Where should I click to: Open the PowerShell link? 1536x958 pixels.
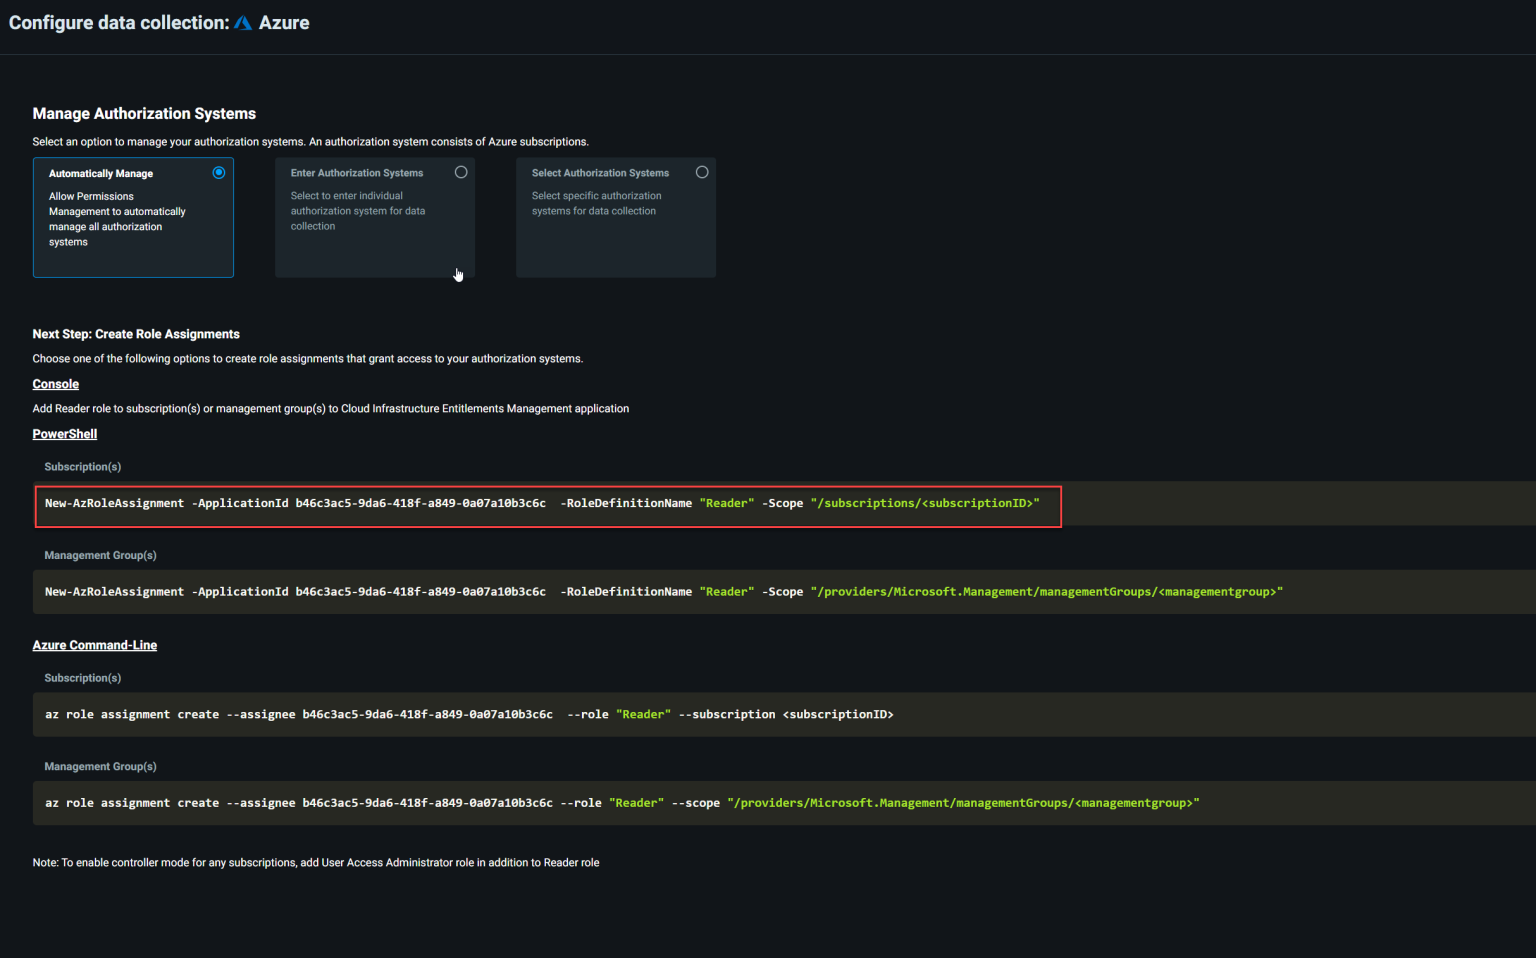click(64, 433)
